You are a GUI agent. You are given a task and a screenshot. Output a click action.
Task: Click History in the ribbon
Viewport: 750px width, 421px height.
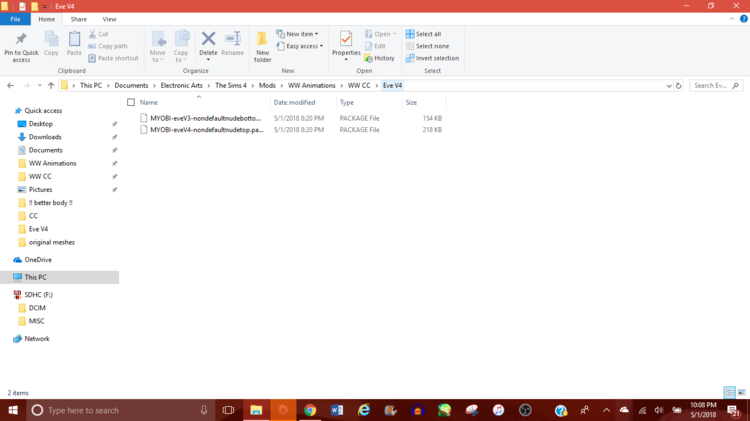pos(379,58)
